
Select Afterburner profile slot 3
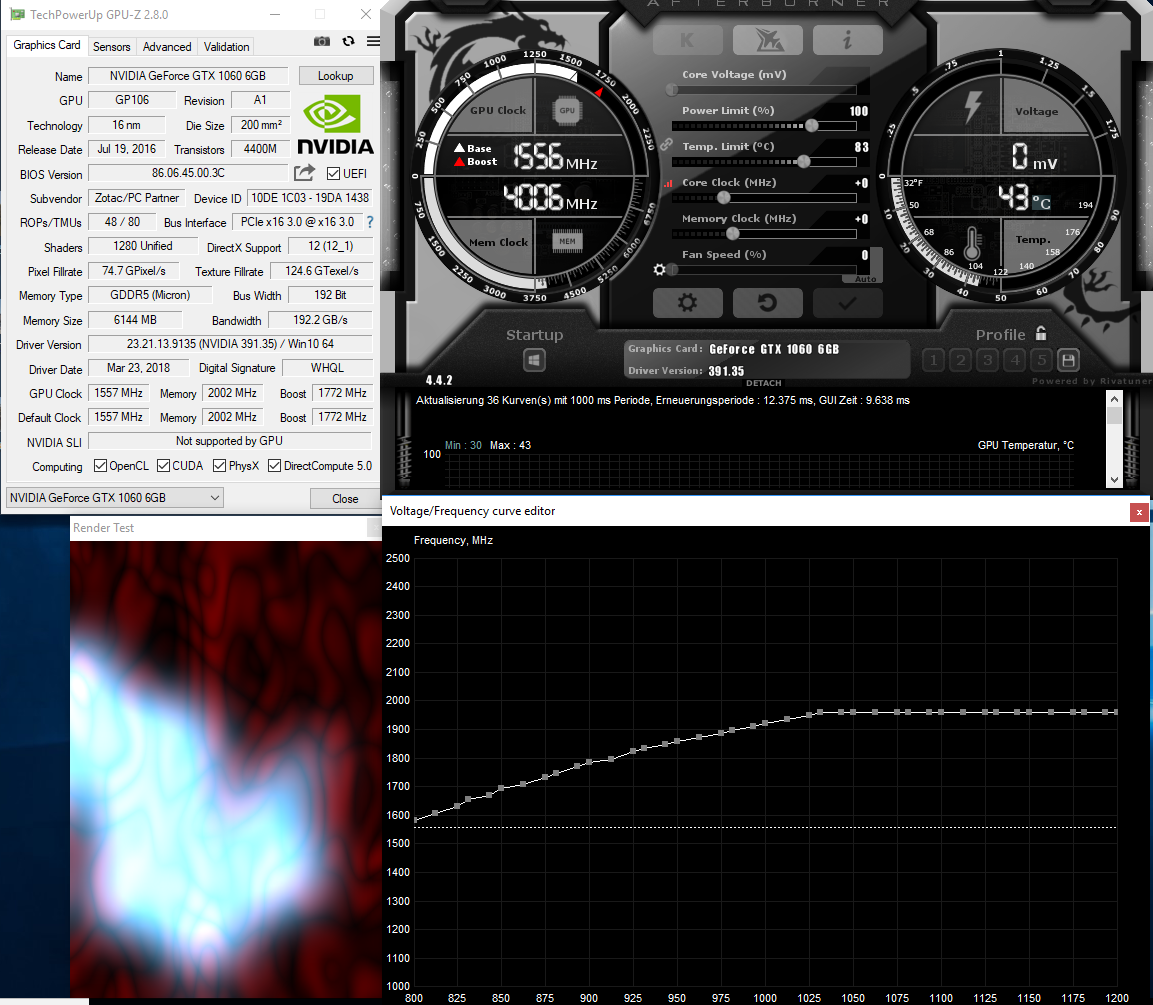click(988, 360)
